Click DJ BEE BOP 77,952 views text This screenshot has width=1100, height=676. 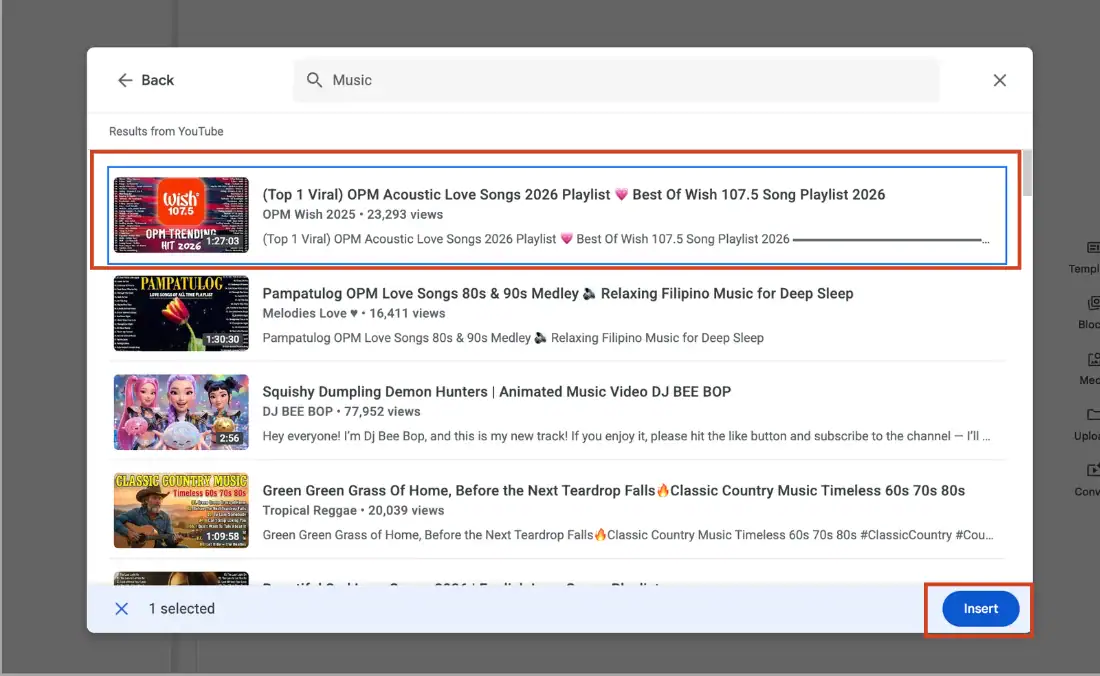pyautogui.click(x=342, y=412)
